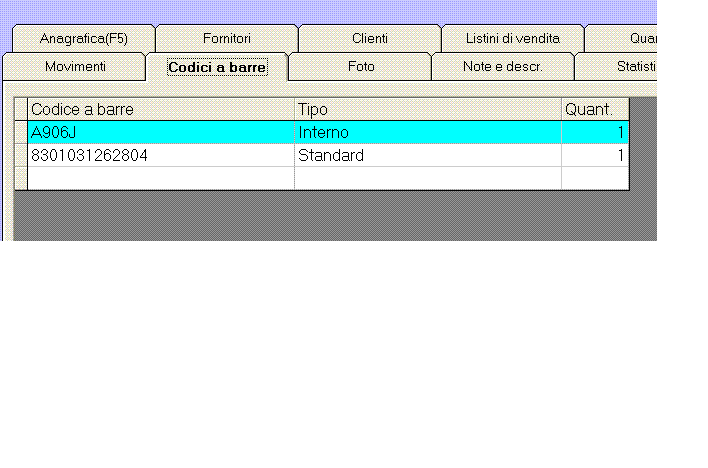Open the Listini di vendita tab
This screenshot has width=708, height=468.
[512, 38]
